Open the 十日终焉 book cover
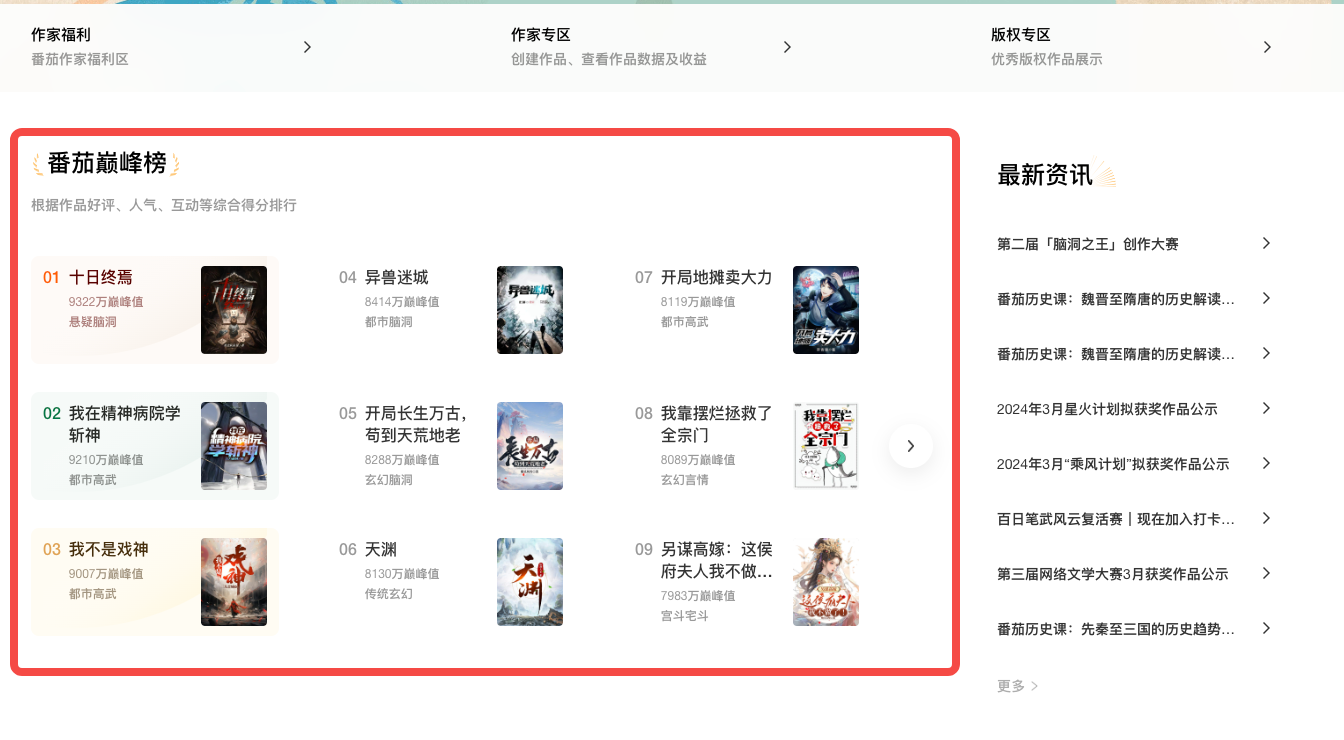 [233, 310]
